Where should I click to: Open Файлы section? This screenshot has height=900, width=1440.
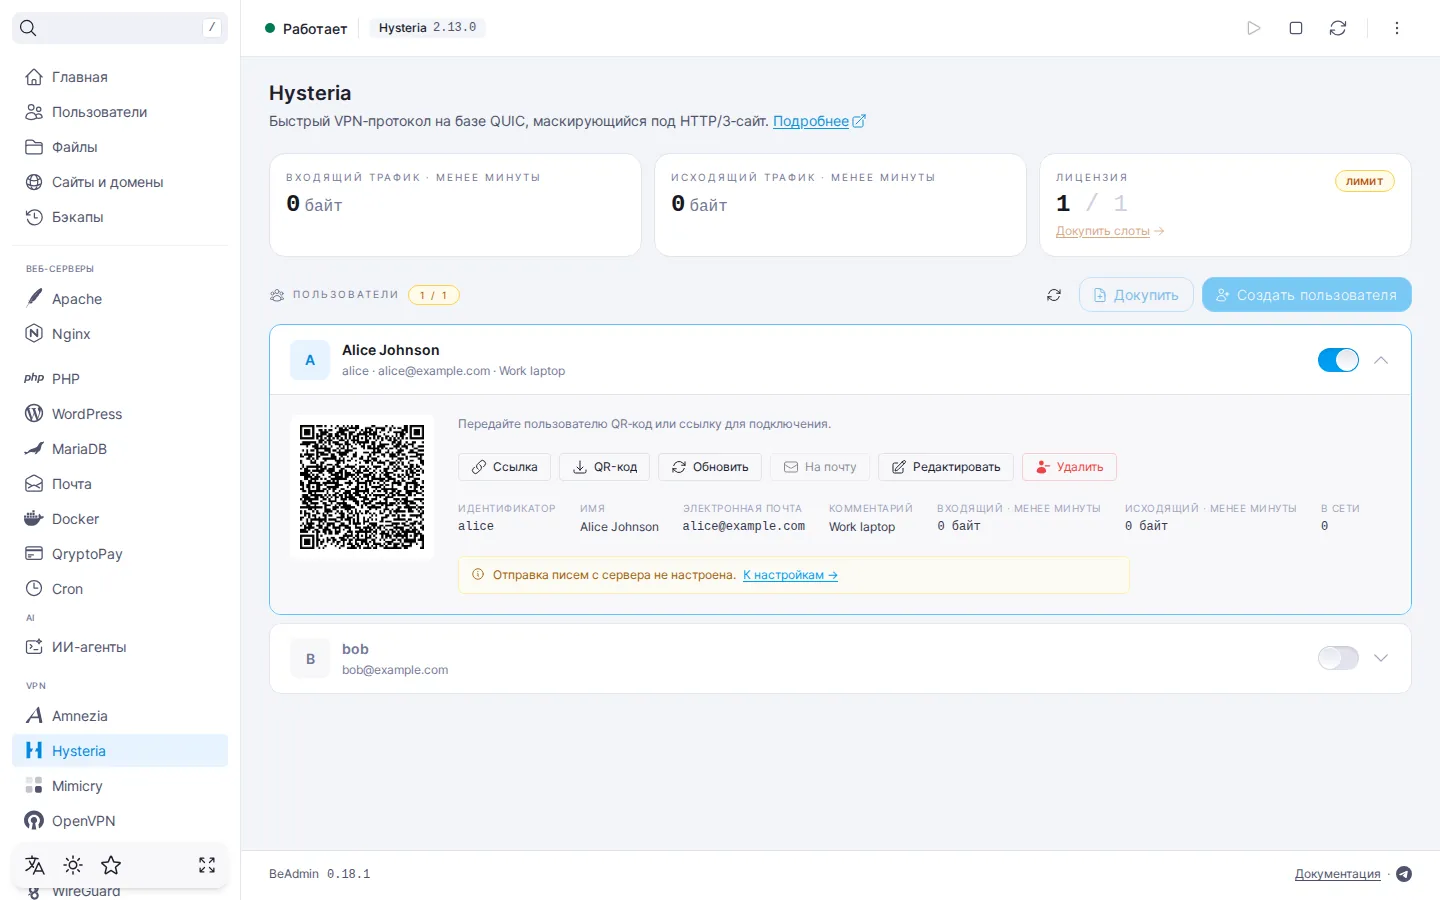click(x=120, y=147)
